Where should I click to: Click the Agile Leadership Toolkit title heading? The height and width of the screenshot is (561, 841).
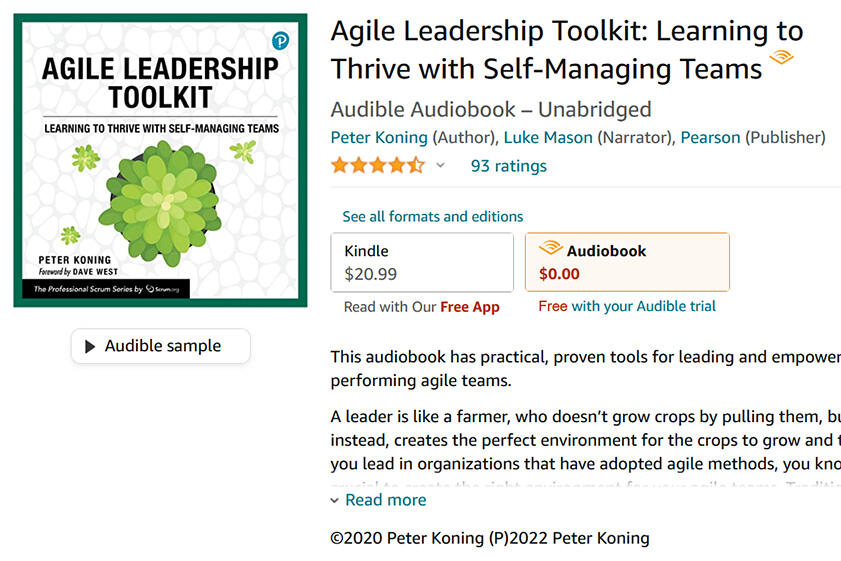click(566, 50)
